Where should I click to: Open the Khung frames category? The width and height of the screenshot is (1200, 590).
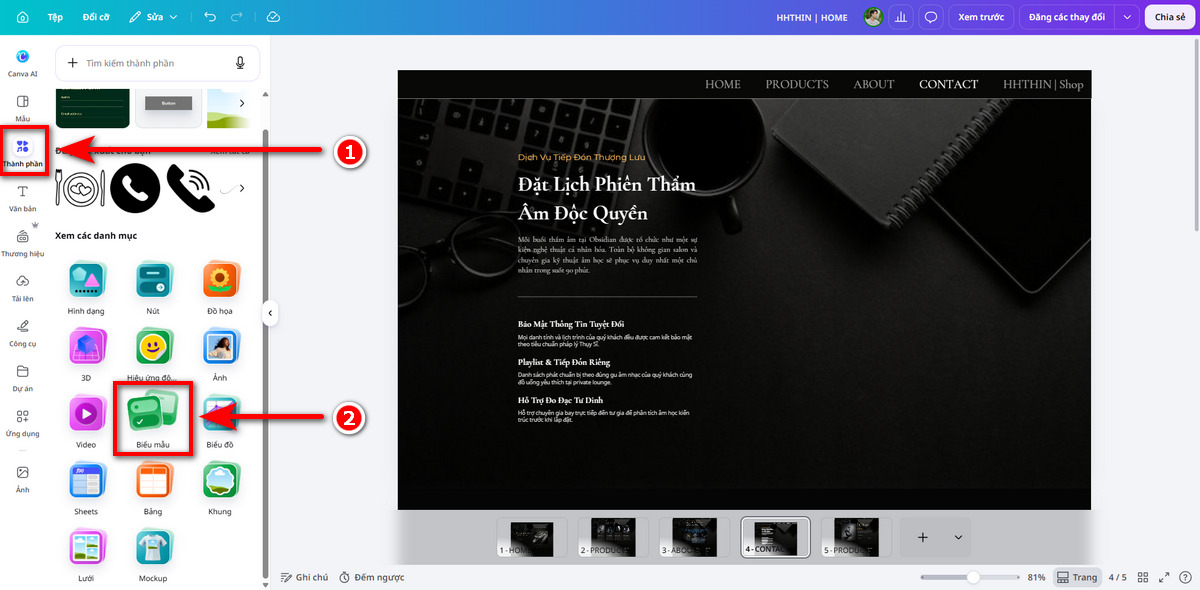pos(220,489)
